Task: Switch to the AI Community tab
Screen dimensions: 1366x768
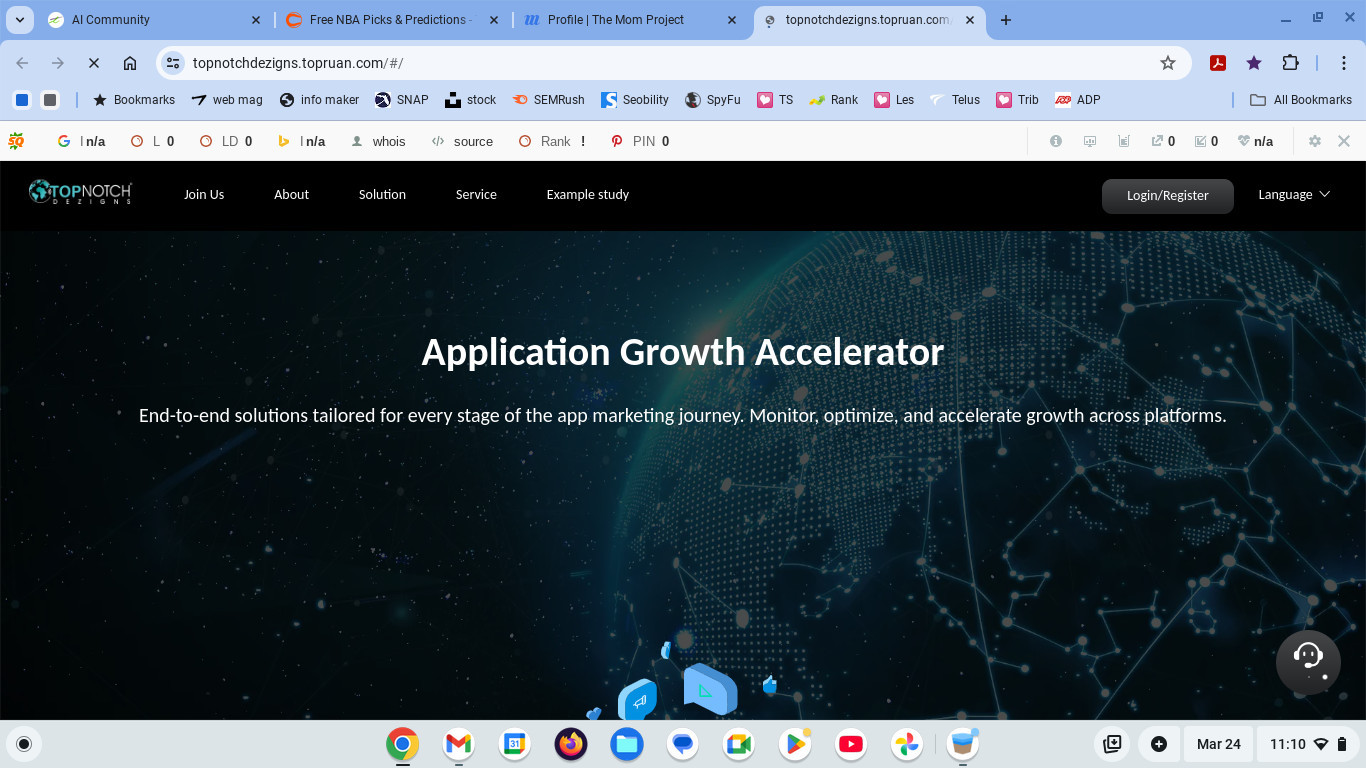Action: point(150,20)
